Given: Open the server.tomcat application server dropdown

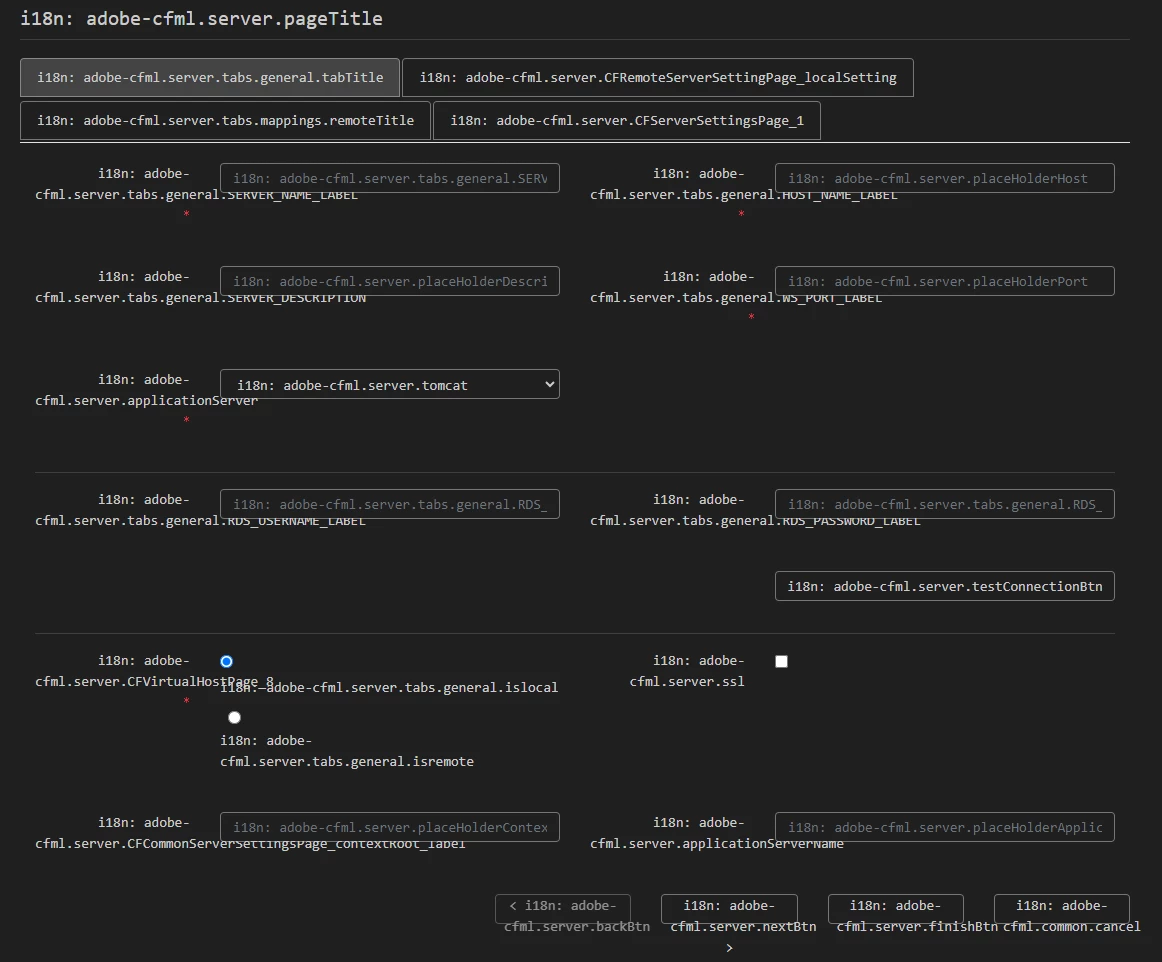Looking at the screenshot, I should pyautogui.click(x=390, y=385).
